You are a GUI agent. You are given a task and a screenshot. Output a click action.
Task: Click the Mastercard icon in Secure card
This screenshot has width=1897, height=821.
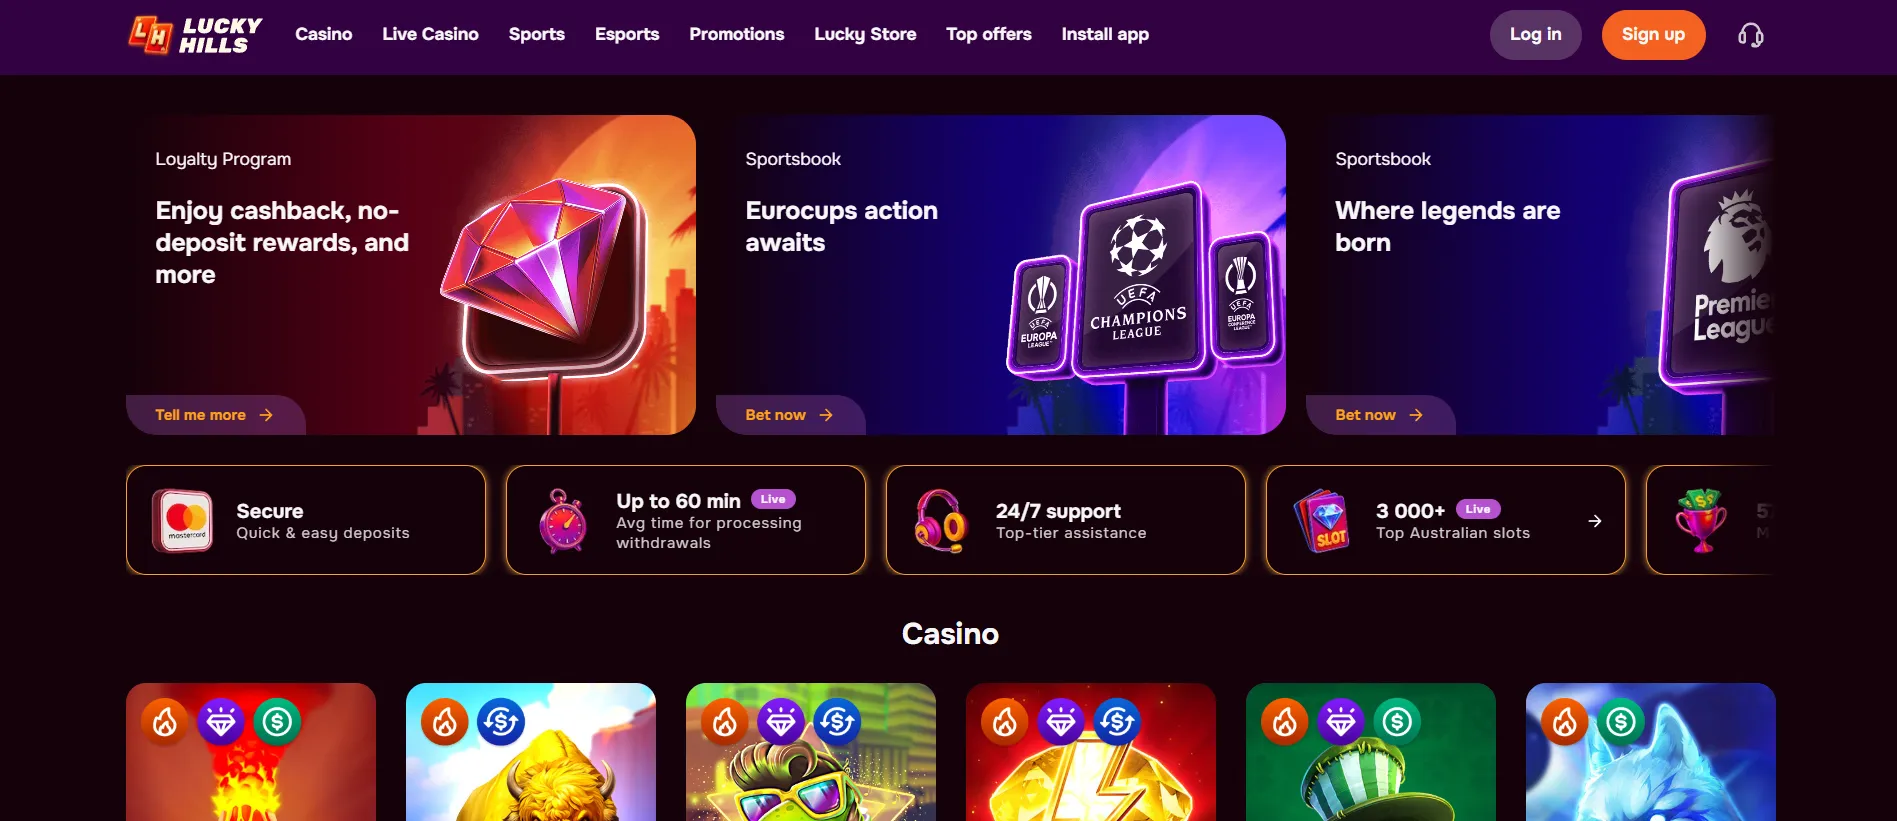click(x=182, y=520)
